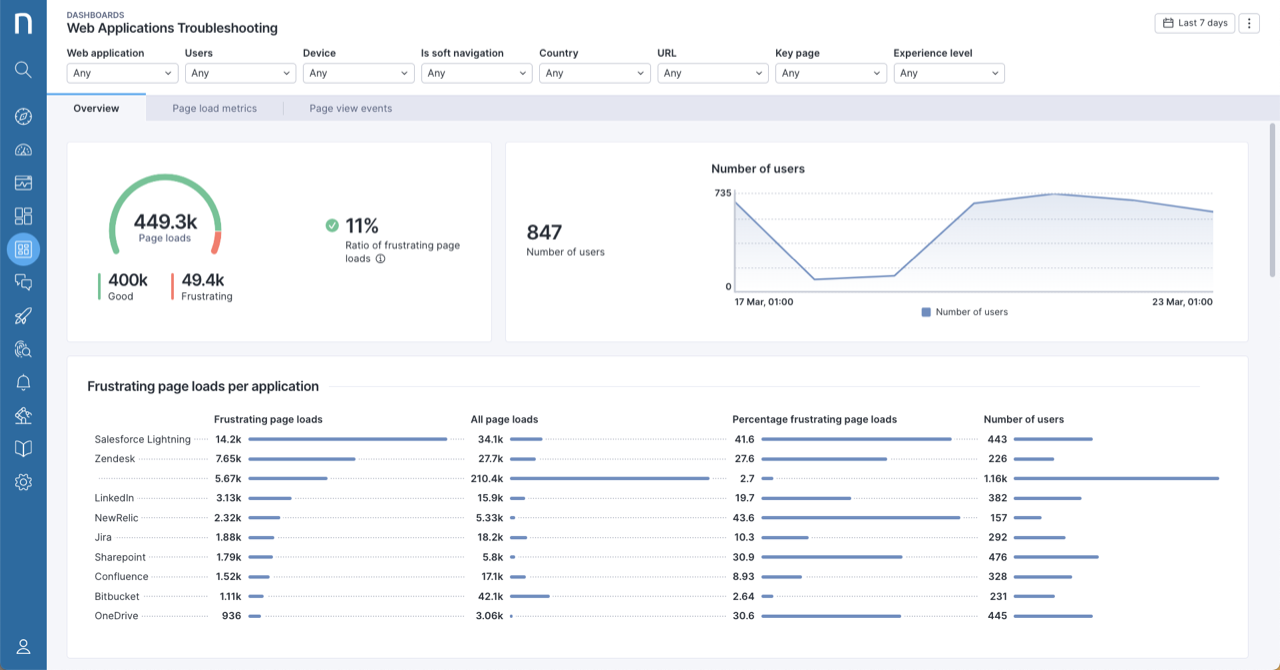Expand the Web application dropdown
Viewport: 1280px width, 670px height.
tap(122, 73)
